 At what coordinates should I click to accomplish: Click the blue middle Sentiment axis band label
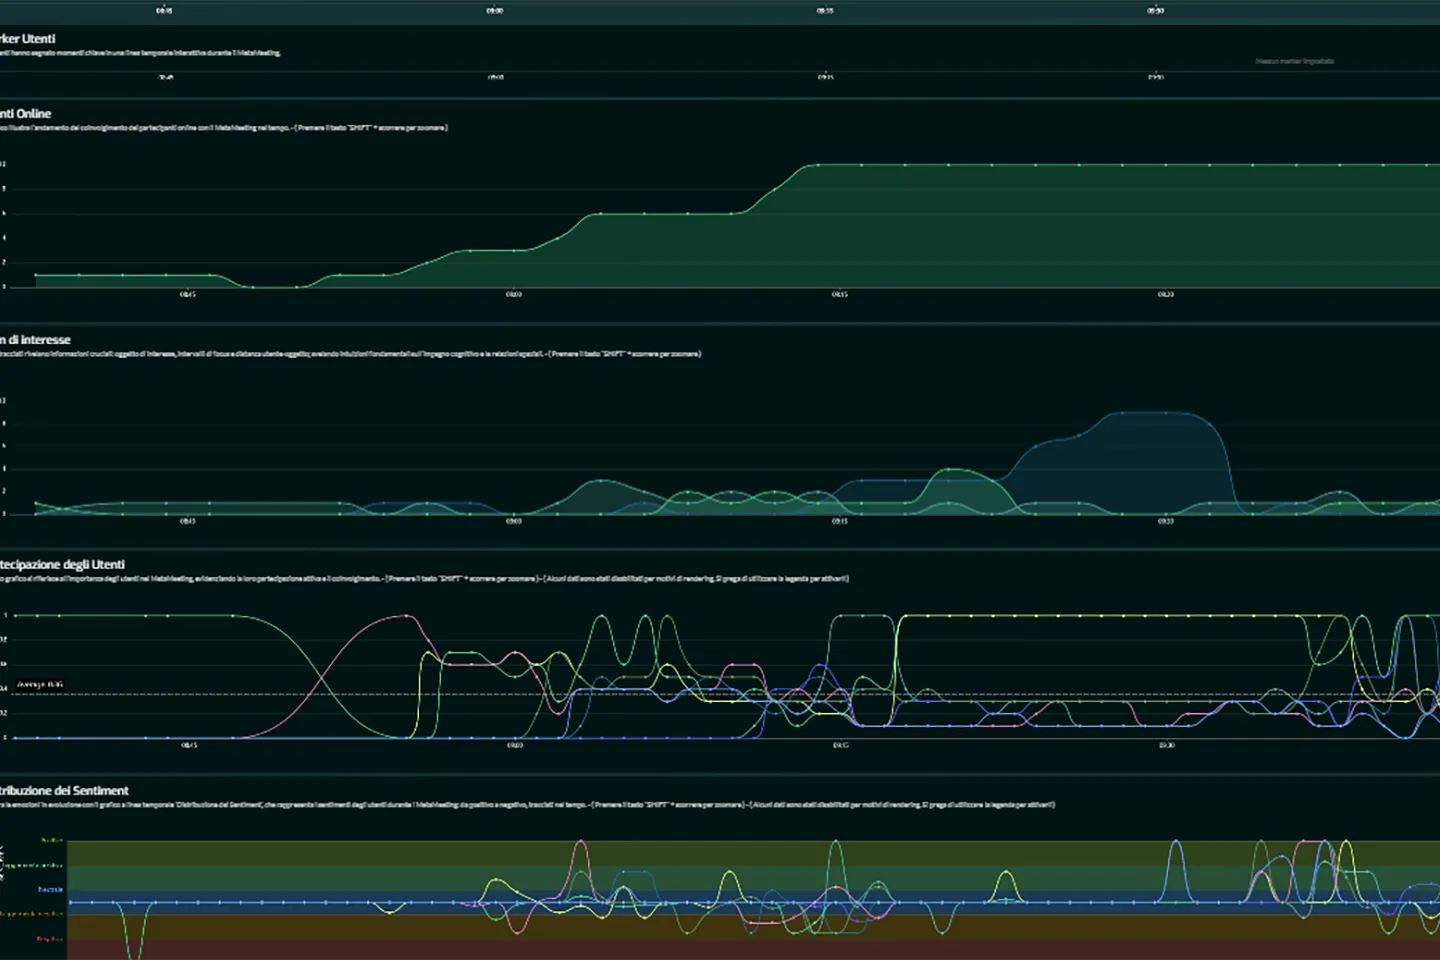pyautogui.click(x=50, y=889)
